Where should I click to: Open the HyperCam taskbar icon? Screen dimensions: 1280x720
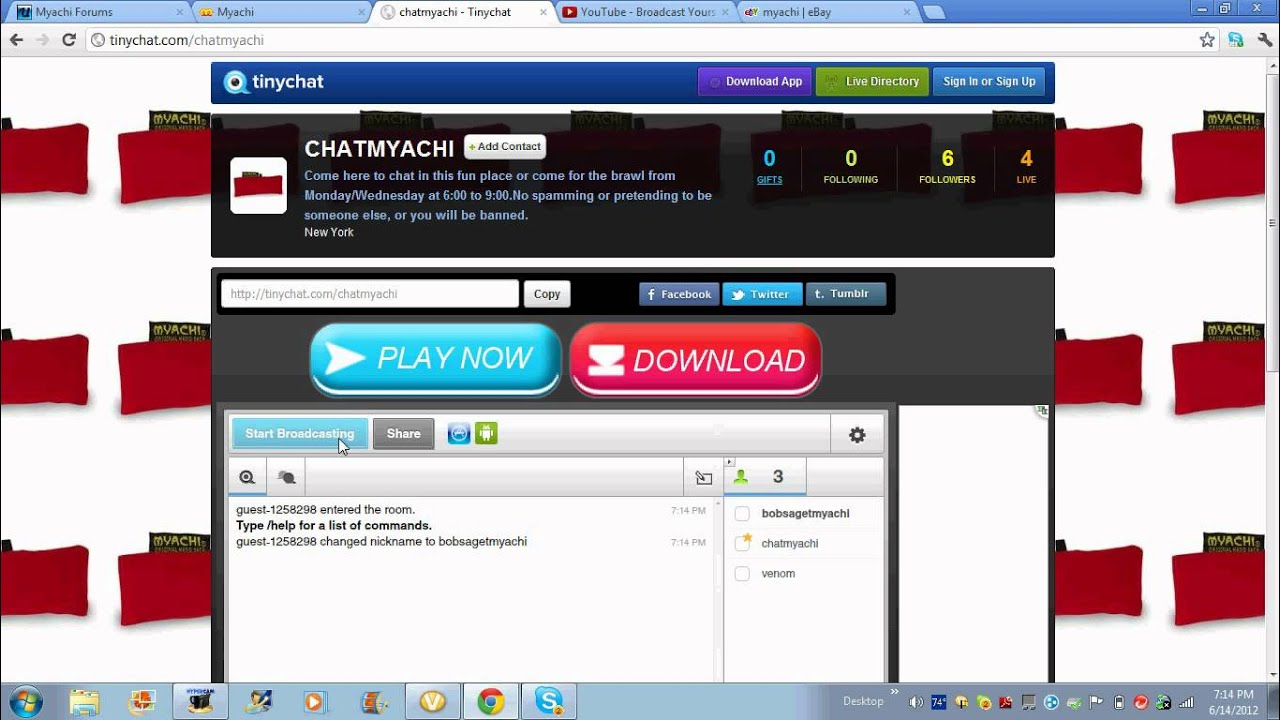pos(200,702)
